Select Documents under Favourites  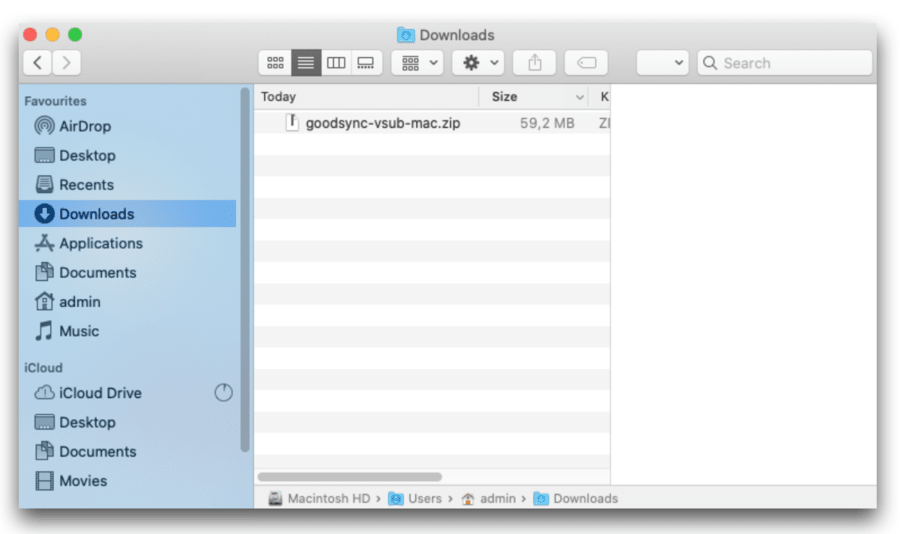(x=127, y=272)
